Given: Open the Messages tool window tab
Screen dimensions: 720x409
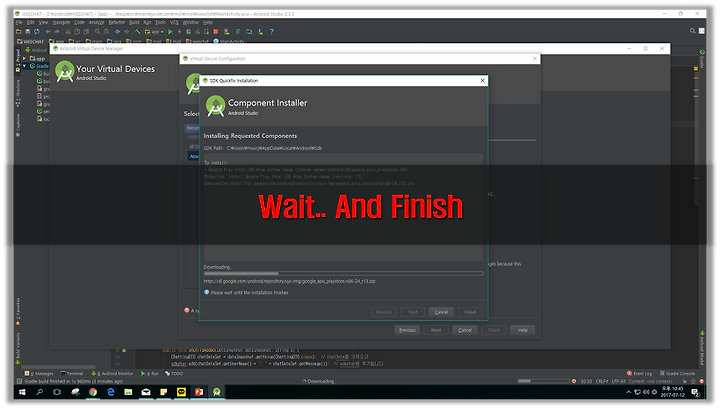Looking at the screenshot, I should click(x=39, y=374).
